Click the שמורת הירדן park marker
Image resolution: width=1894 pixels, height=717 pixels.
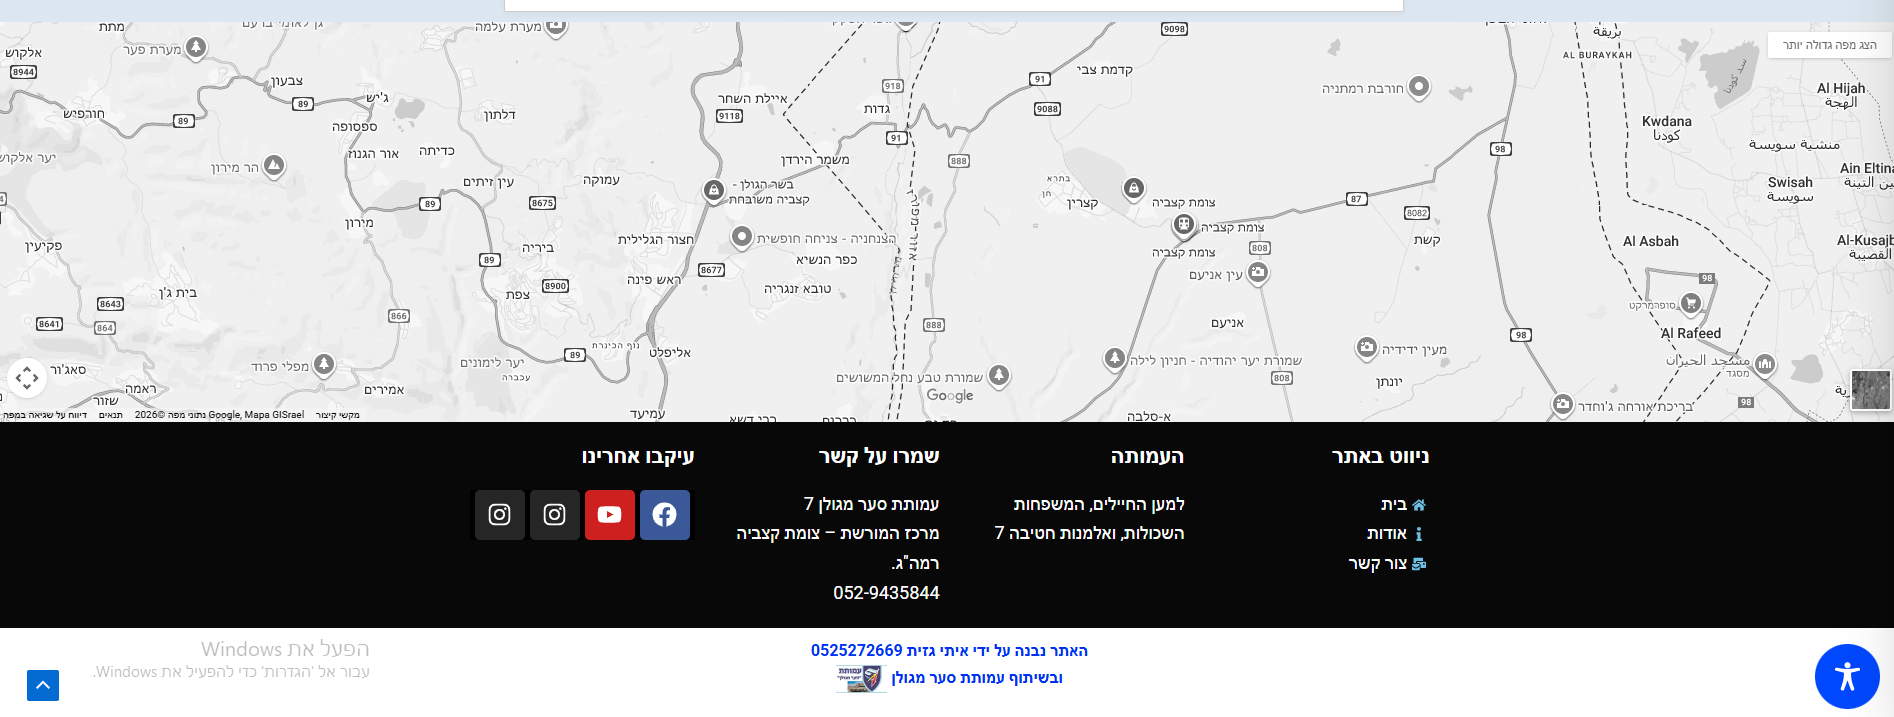pos(713,190)
